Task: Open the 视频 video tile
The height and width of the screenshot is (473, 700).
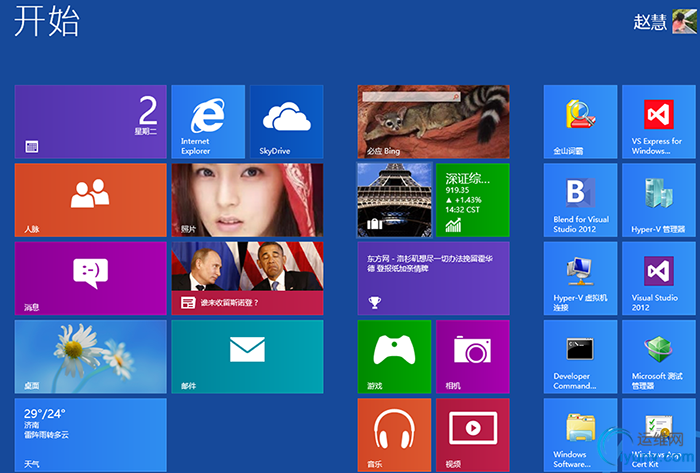Action: [x=472, y=433]
